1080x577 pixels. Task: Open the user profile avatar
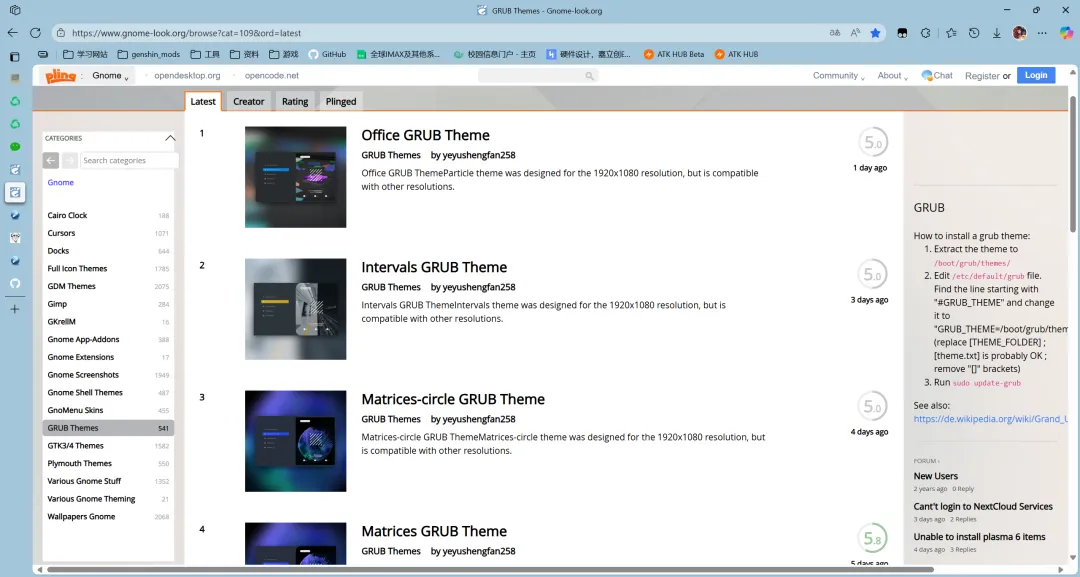coord(1019,32)
